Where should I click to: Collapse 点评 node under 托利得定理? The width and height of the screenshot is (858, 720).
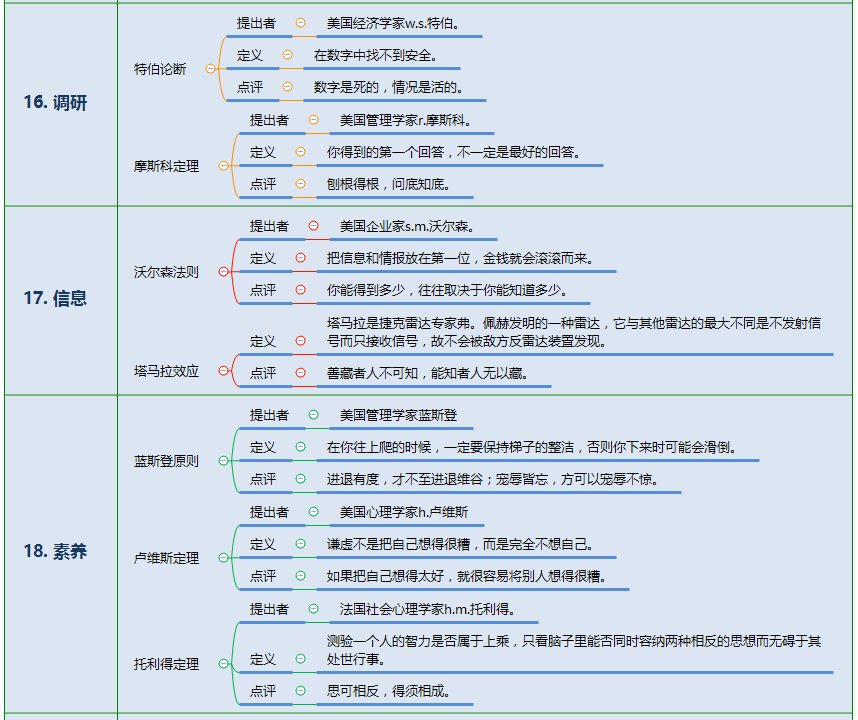point(300,690)
